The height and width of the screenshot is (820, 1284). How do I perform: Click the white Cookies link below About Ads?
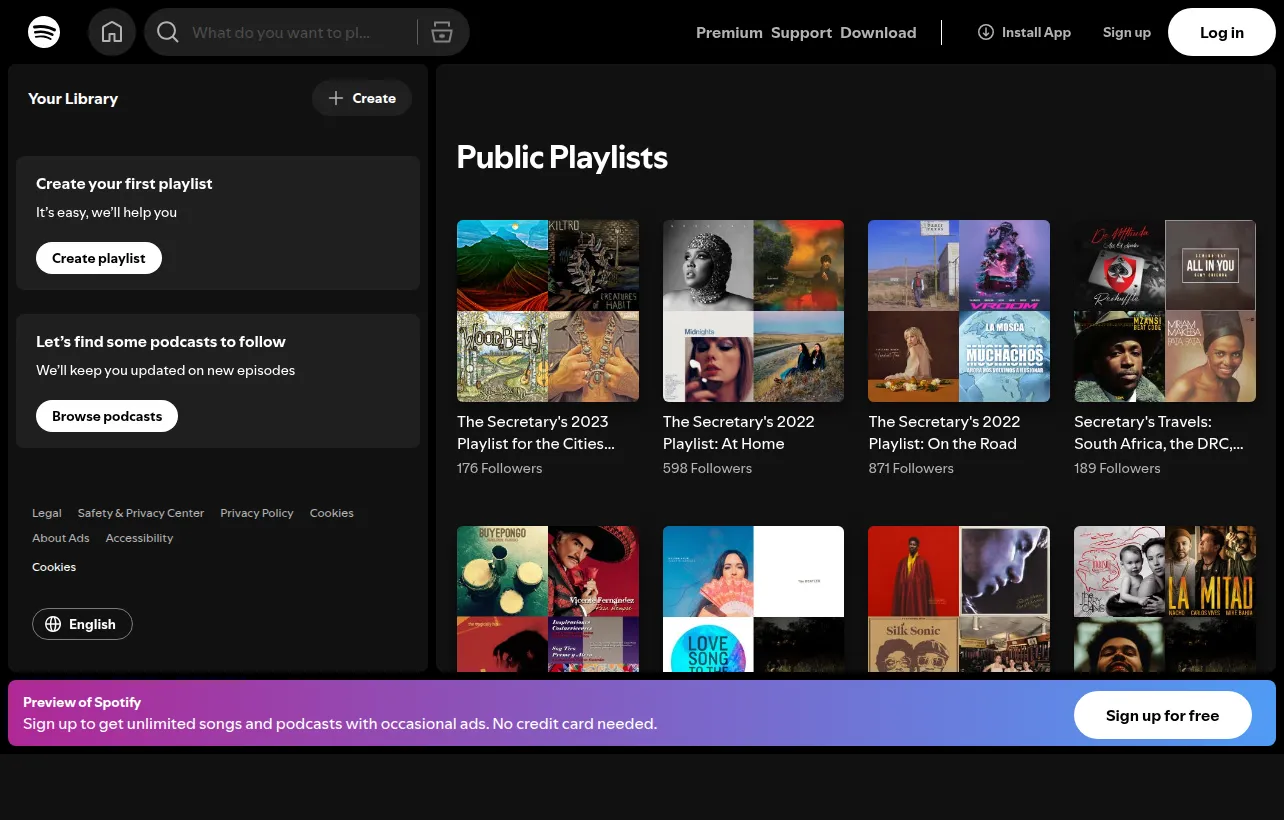point(54,567)
